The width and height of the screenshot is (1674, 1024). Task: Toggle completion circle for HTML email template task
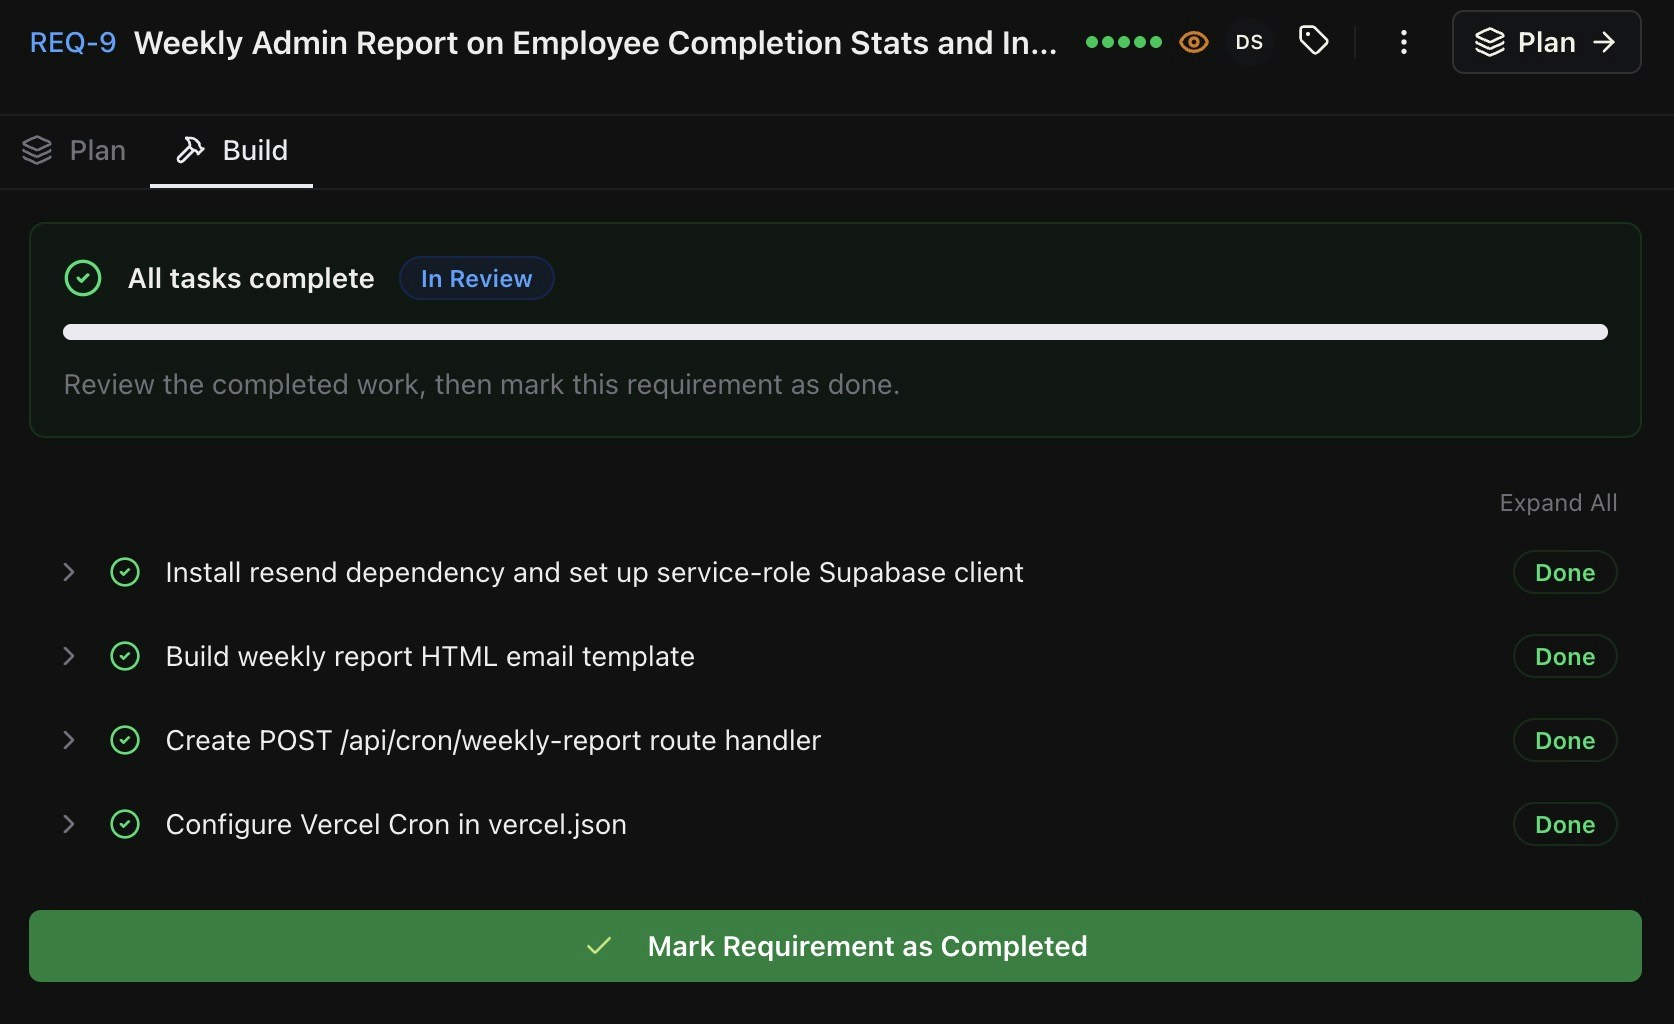click(125, 656)
